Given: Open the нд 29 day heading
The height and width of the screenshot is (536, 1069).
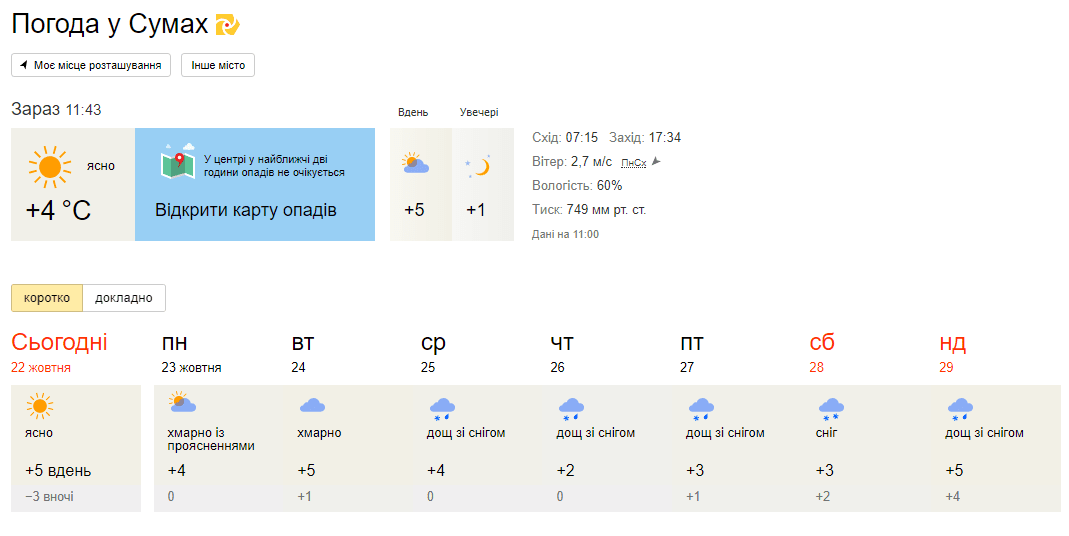Looking at the screenshot, I should (952, 353).
